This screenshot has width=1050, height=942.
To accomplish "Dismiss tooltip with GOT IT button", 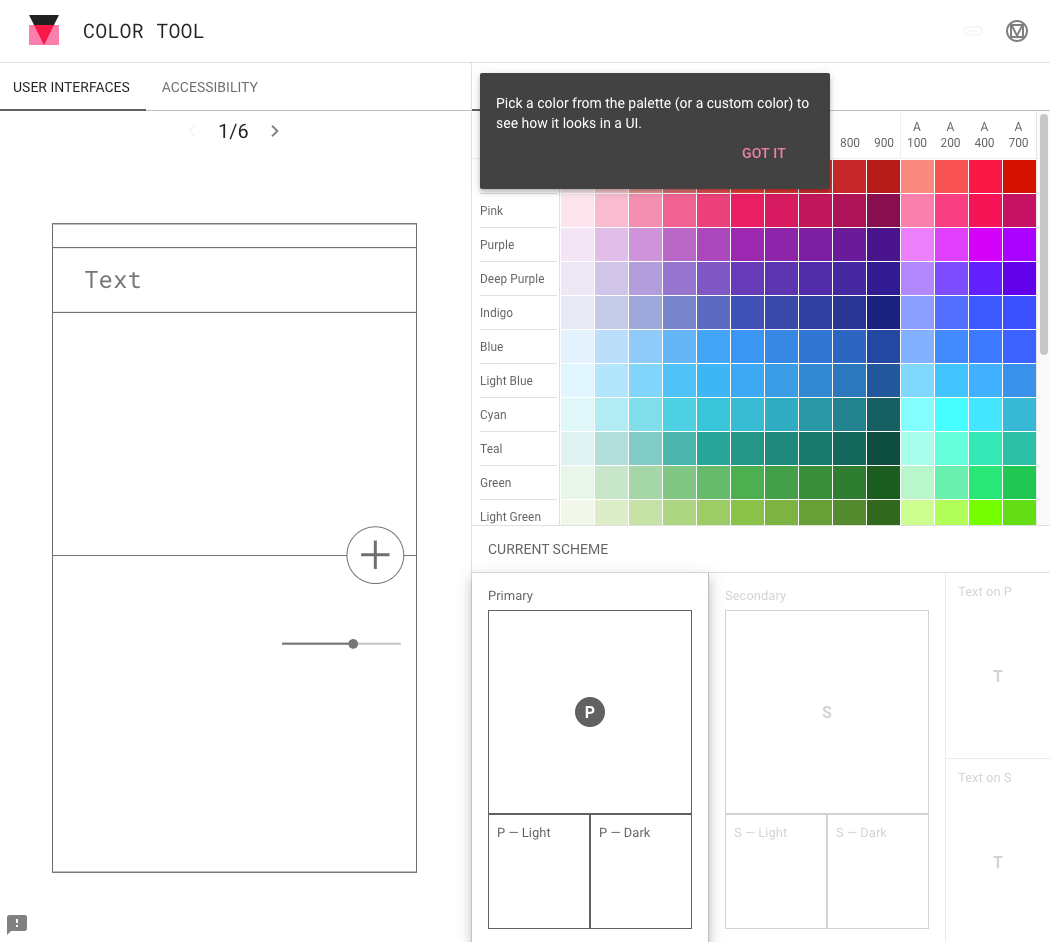I will point(763,153).
